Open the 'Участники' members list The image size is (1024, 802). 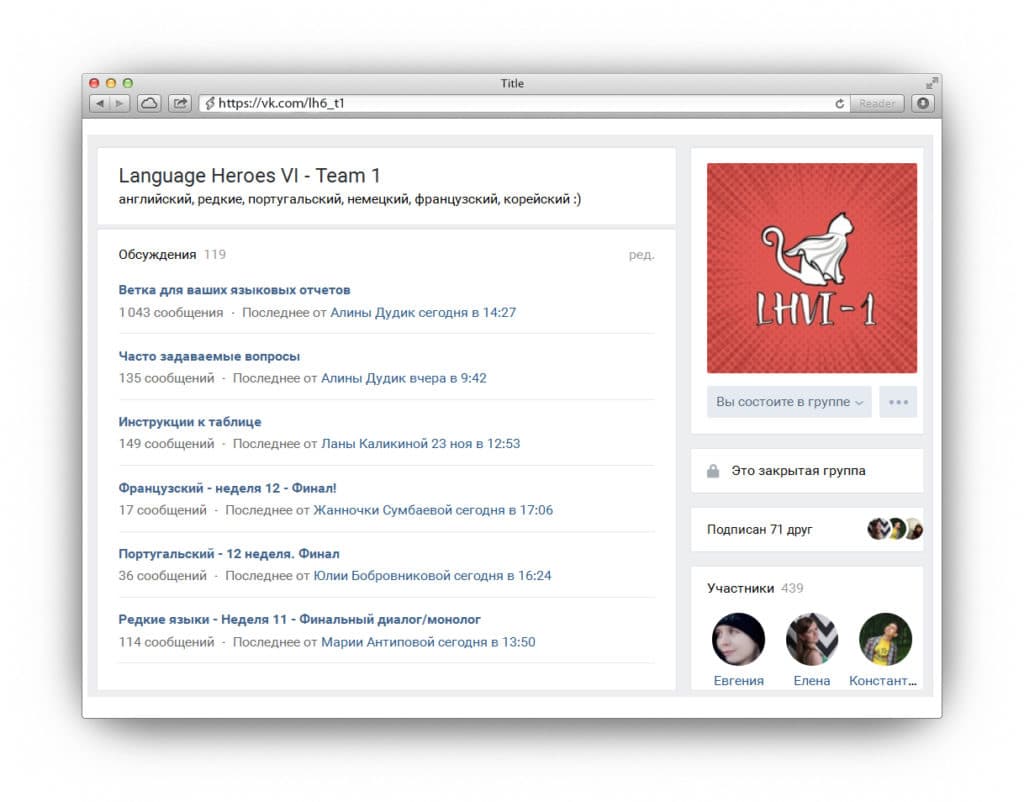740,588
